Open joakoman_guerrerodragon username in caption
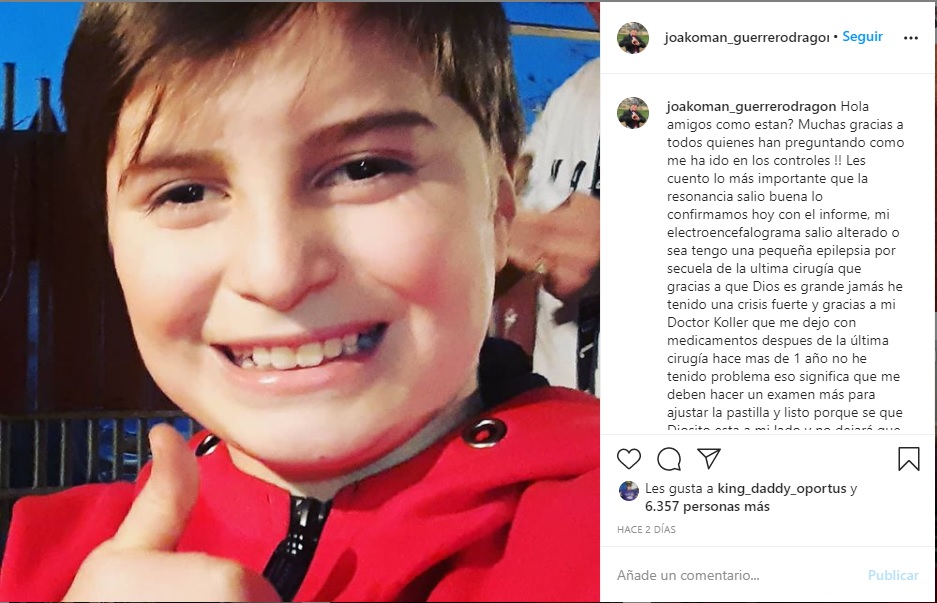The image size is (937, 603). 751,106
